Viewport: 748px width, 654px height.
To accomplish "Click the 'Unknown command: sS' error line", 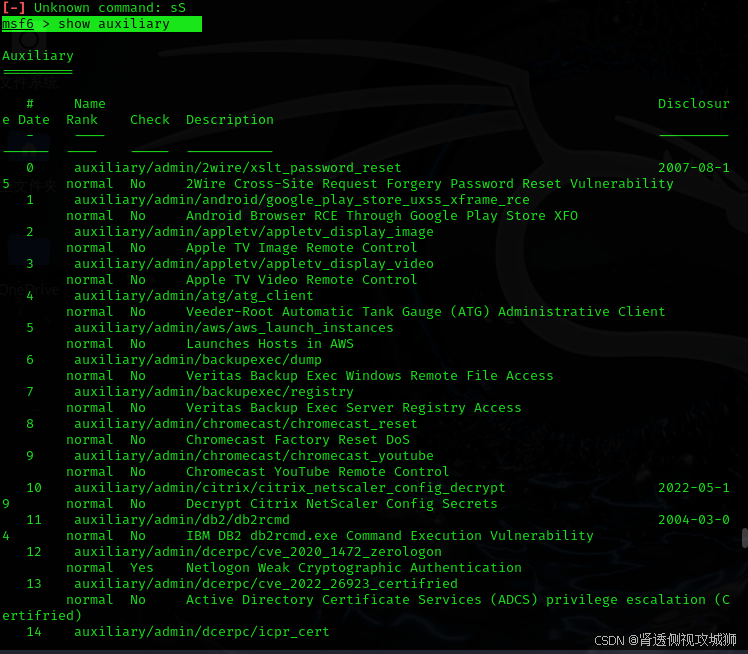I will [x=94, y=8].
